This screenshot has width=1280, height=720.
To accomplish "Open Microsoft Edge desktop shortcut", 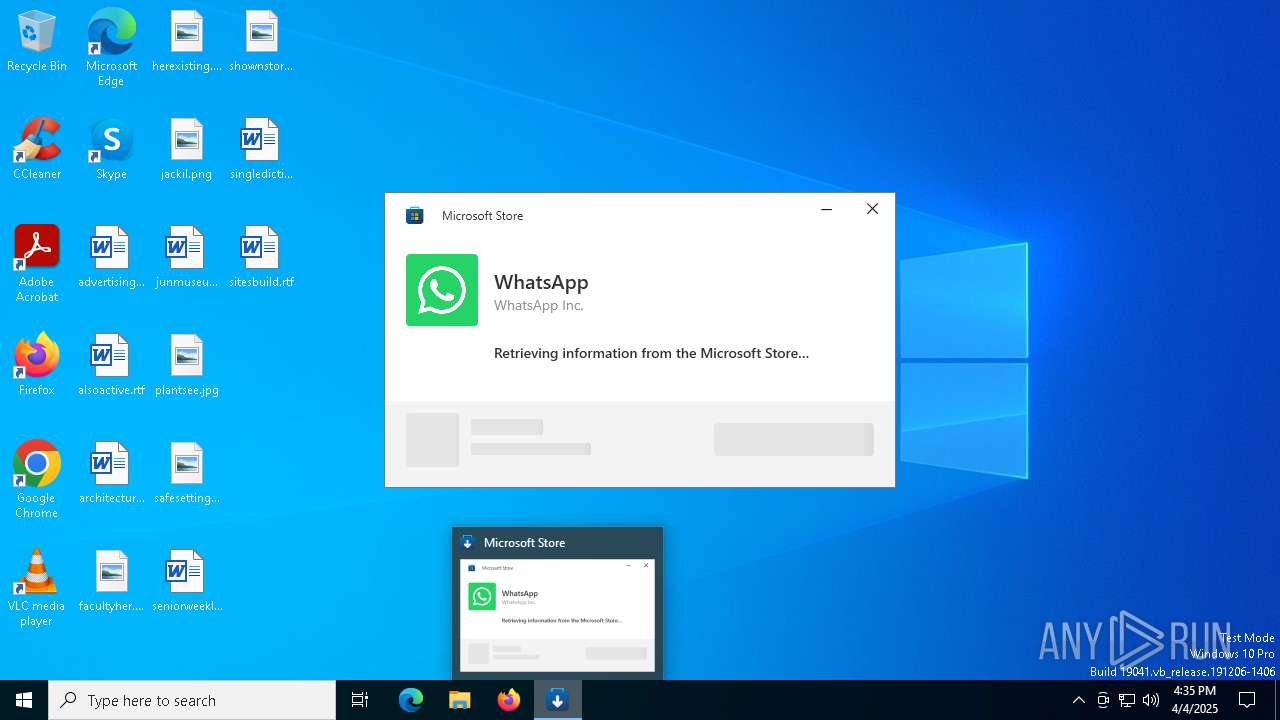I will click(111, 48).
